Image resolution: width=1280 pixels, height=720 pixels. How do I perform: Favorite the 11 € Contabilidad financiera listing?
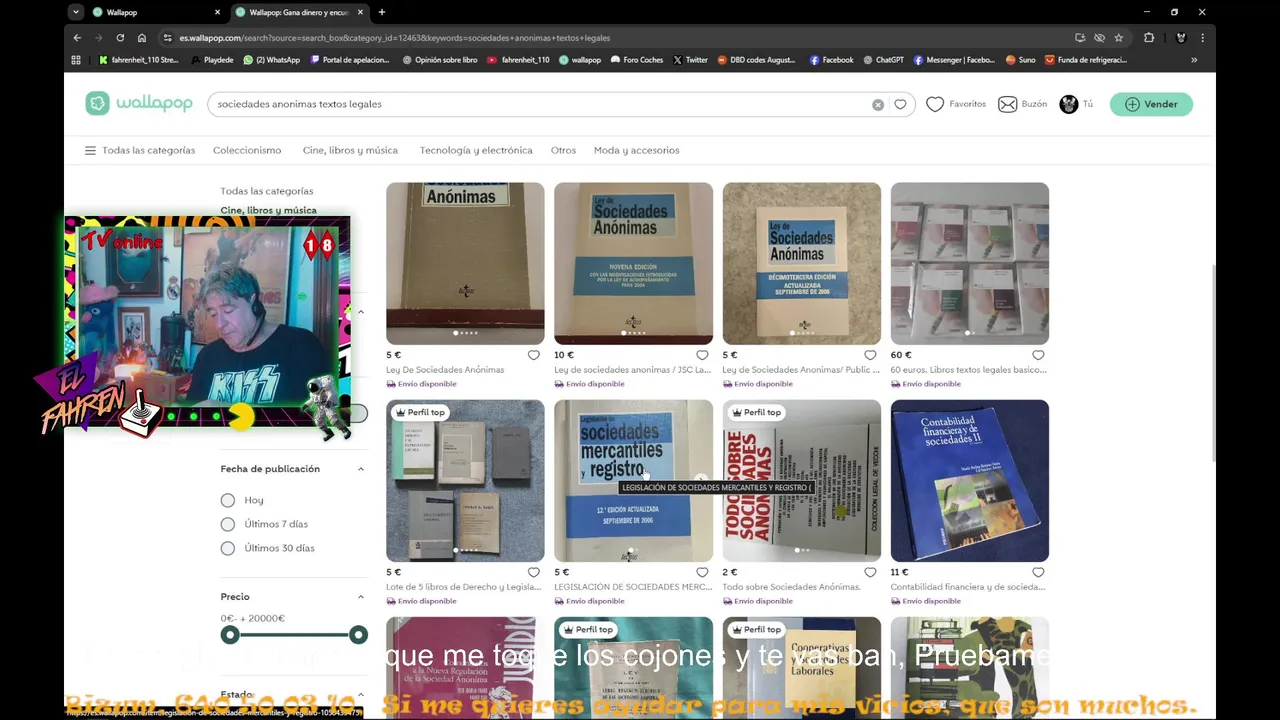click(x=1038, y=572)
